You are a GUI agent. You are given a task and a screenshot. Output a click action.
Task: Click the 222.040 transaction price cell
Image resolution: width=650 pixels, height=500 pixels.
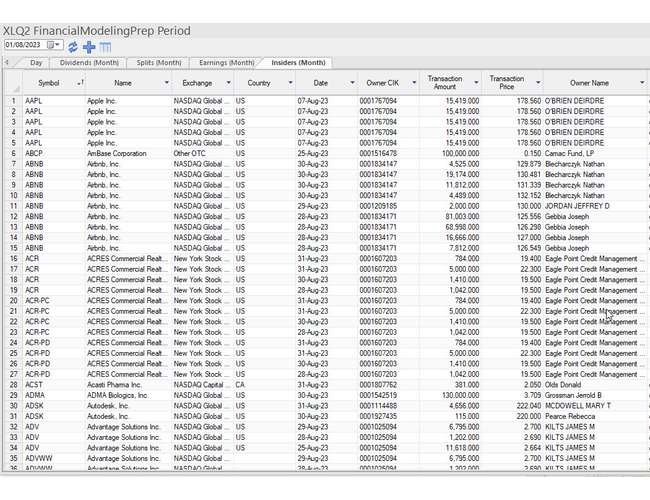(x=512, y=406)
